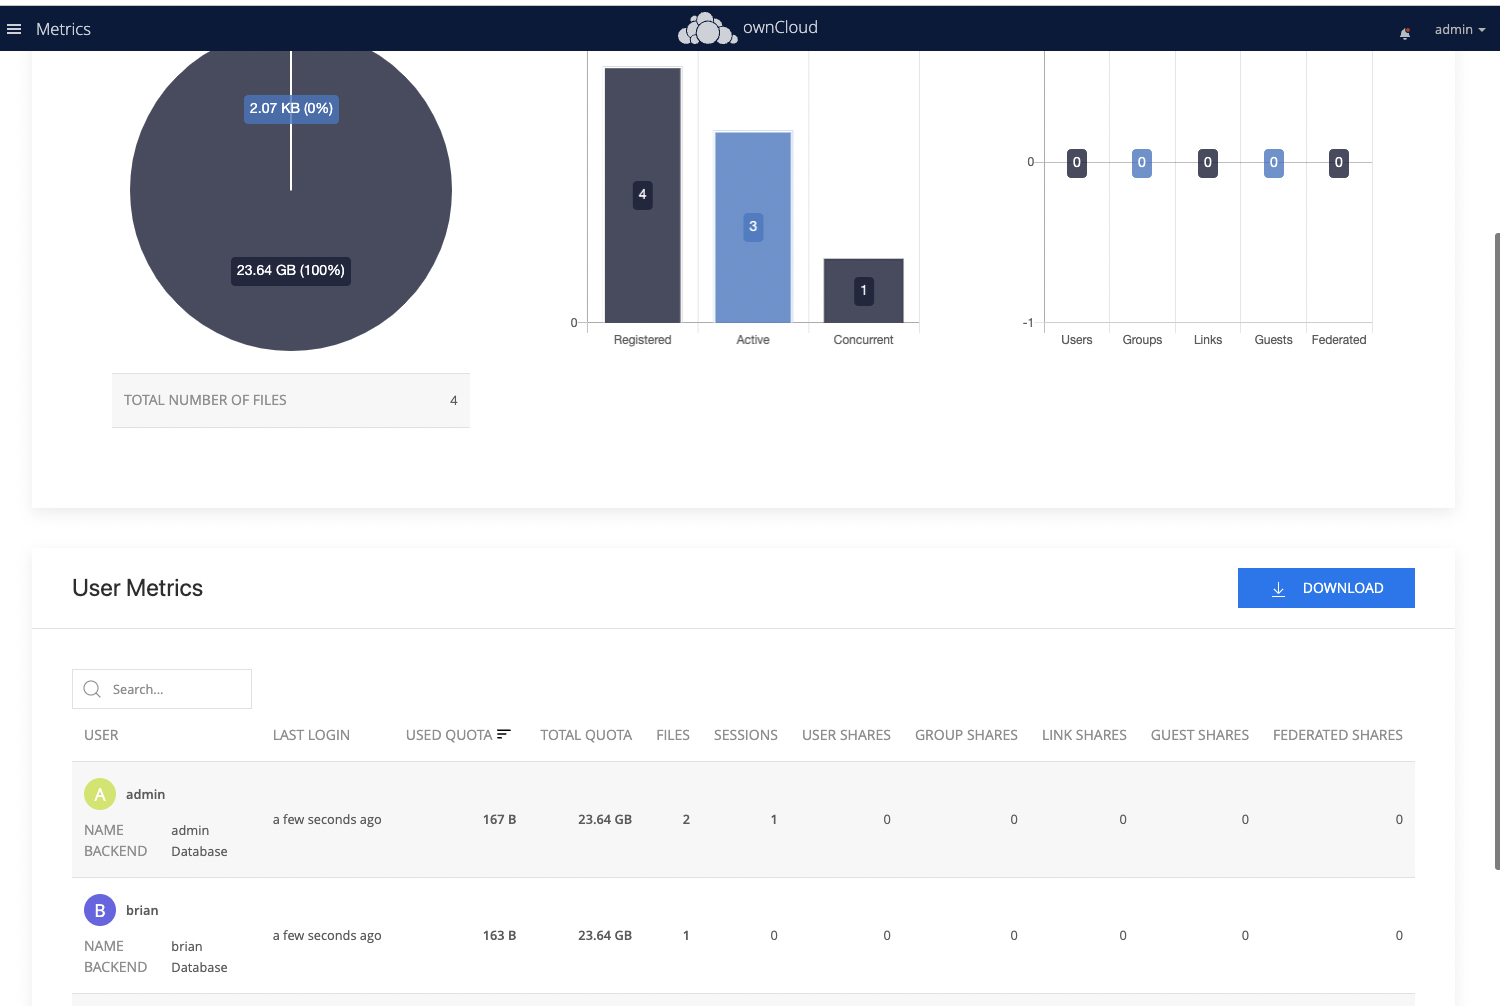Click the ownCloud cloud logo

(x=708, y=29)
